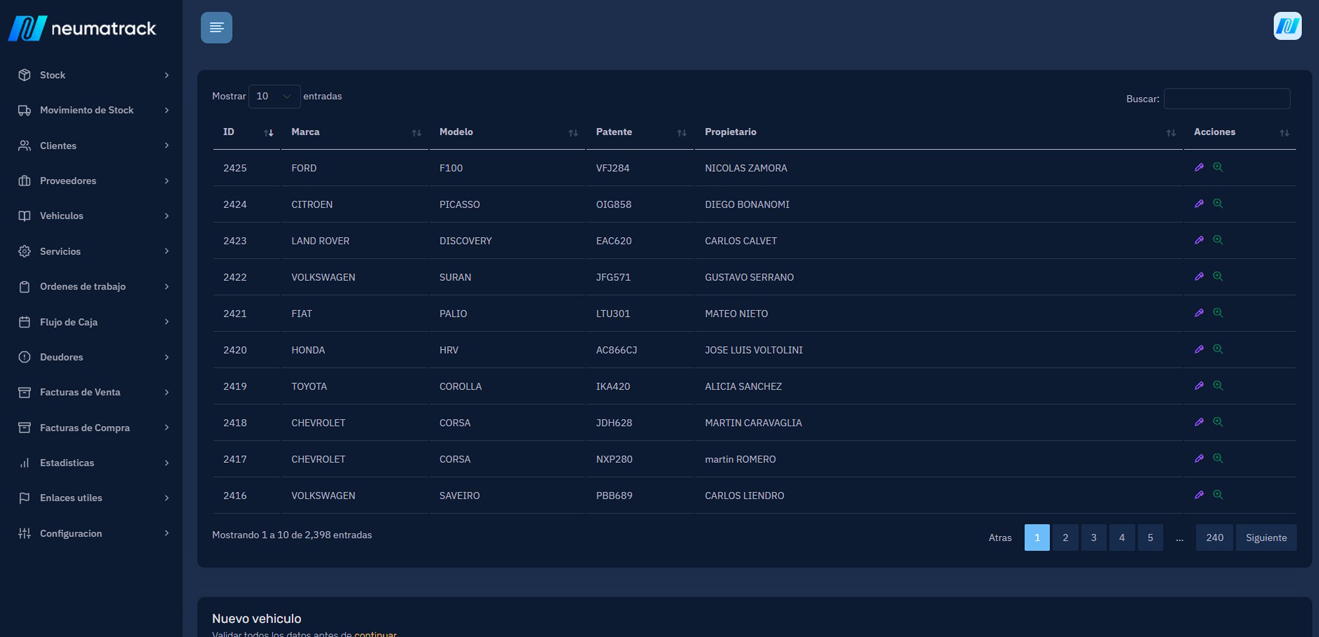
Task: Click the GUSTAVO SERRANO owner cell
Action: [939, 277]
